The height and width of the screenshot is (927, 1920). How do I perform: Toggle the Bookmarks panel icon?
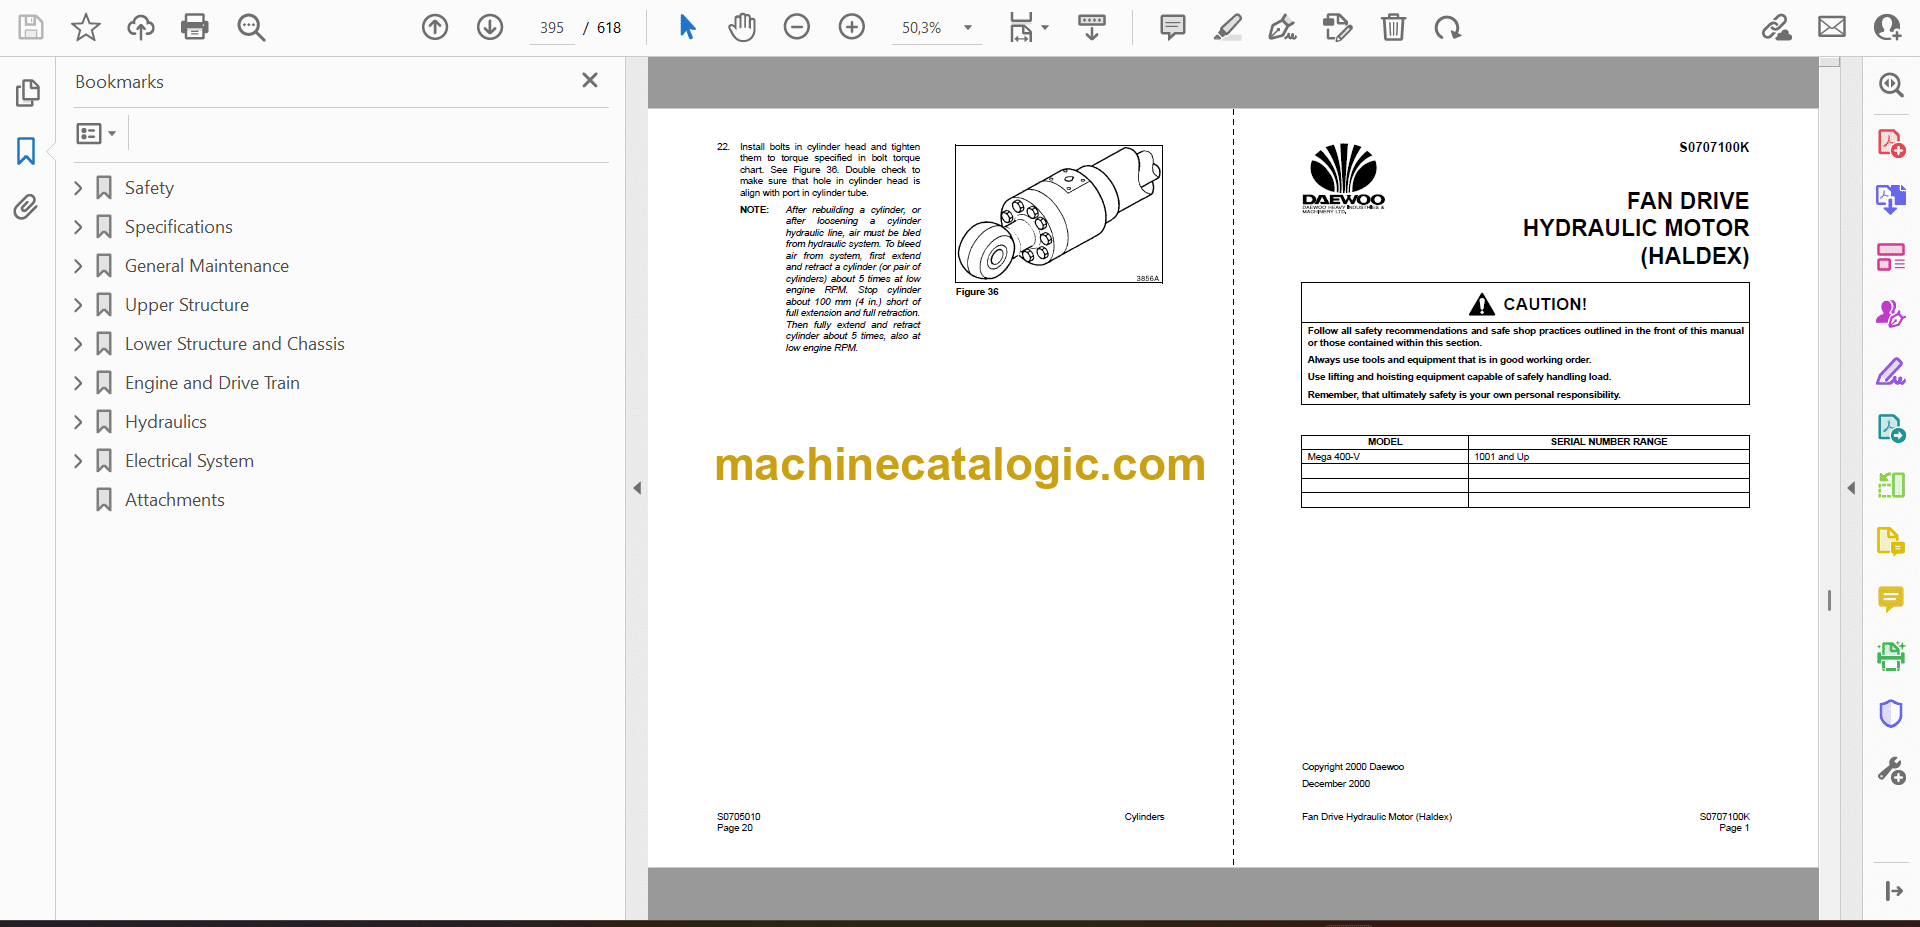(26, 151)
